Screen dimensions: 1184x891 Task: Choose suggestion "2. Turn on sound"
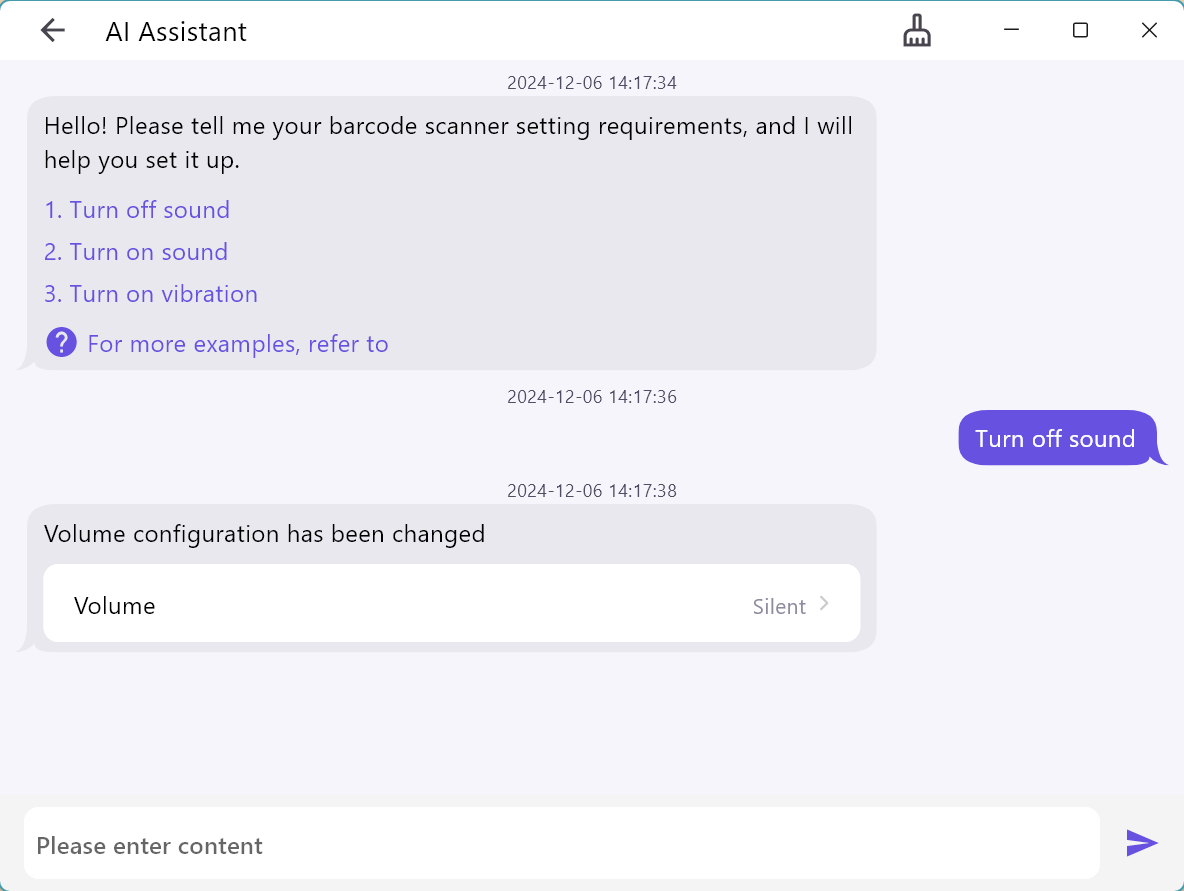click(136, 252)
